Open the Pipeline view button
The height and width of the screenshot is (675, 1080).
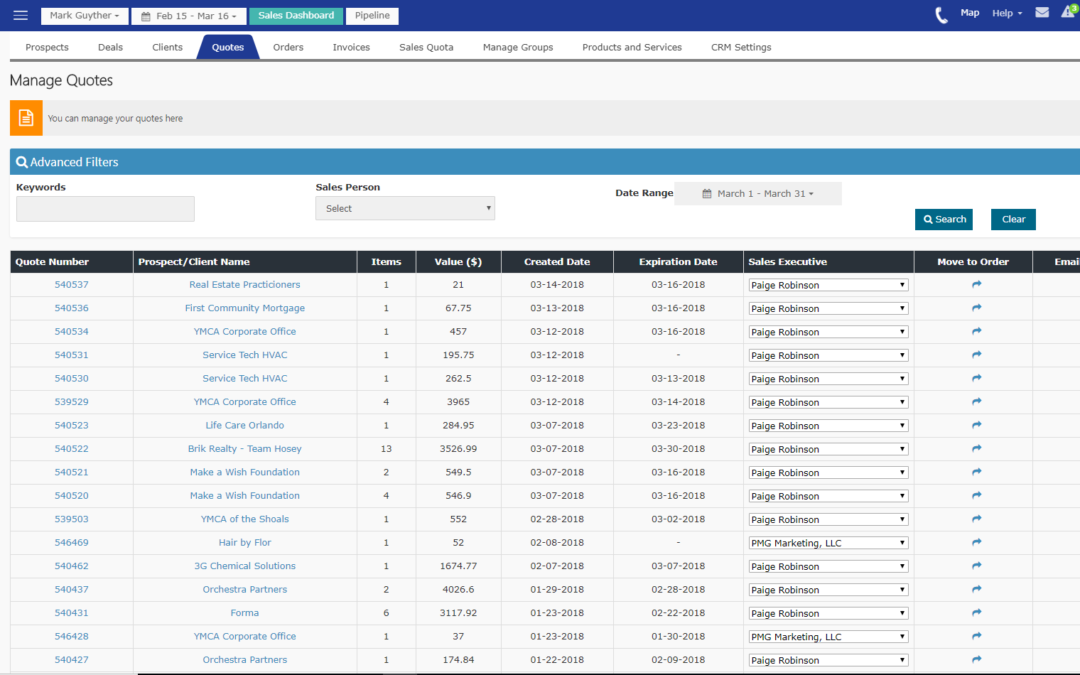tap(372, 16)
